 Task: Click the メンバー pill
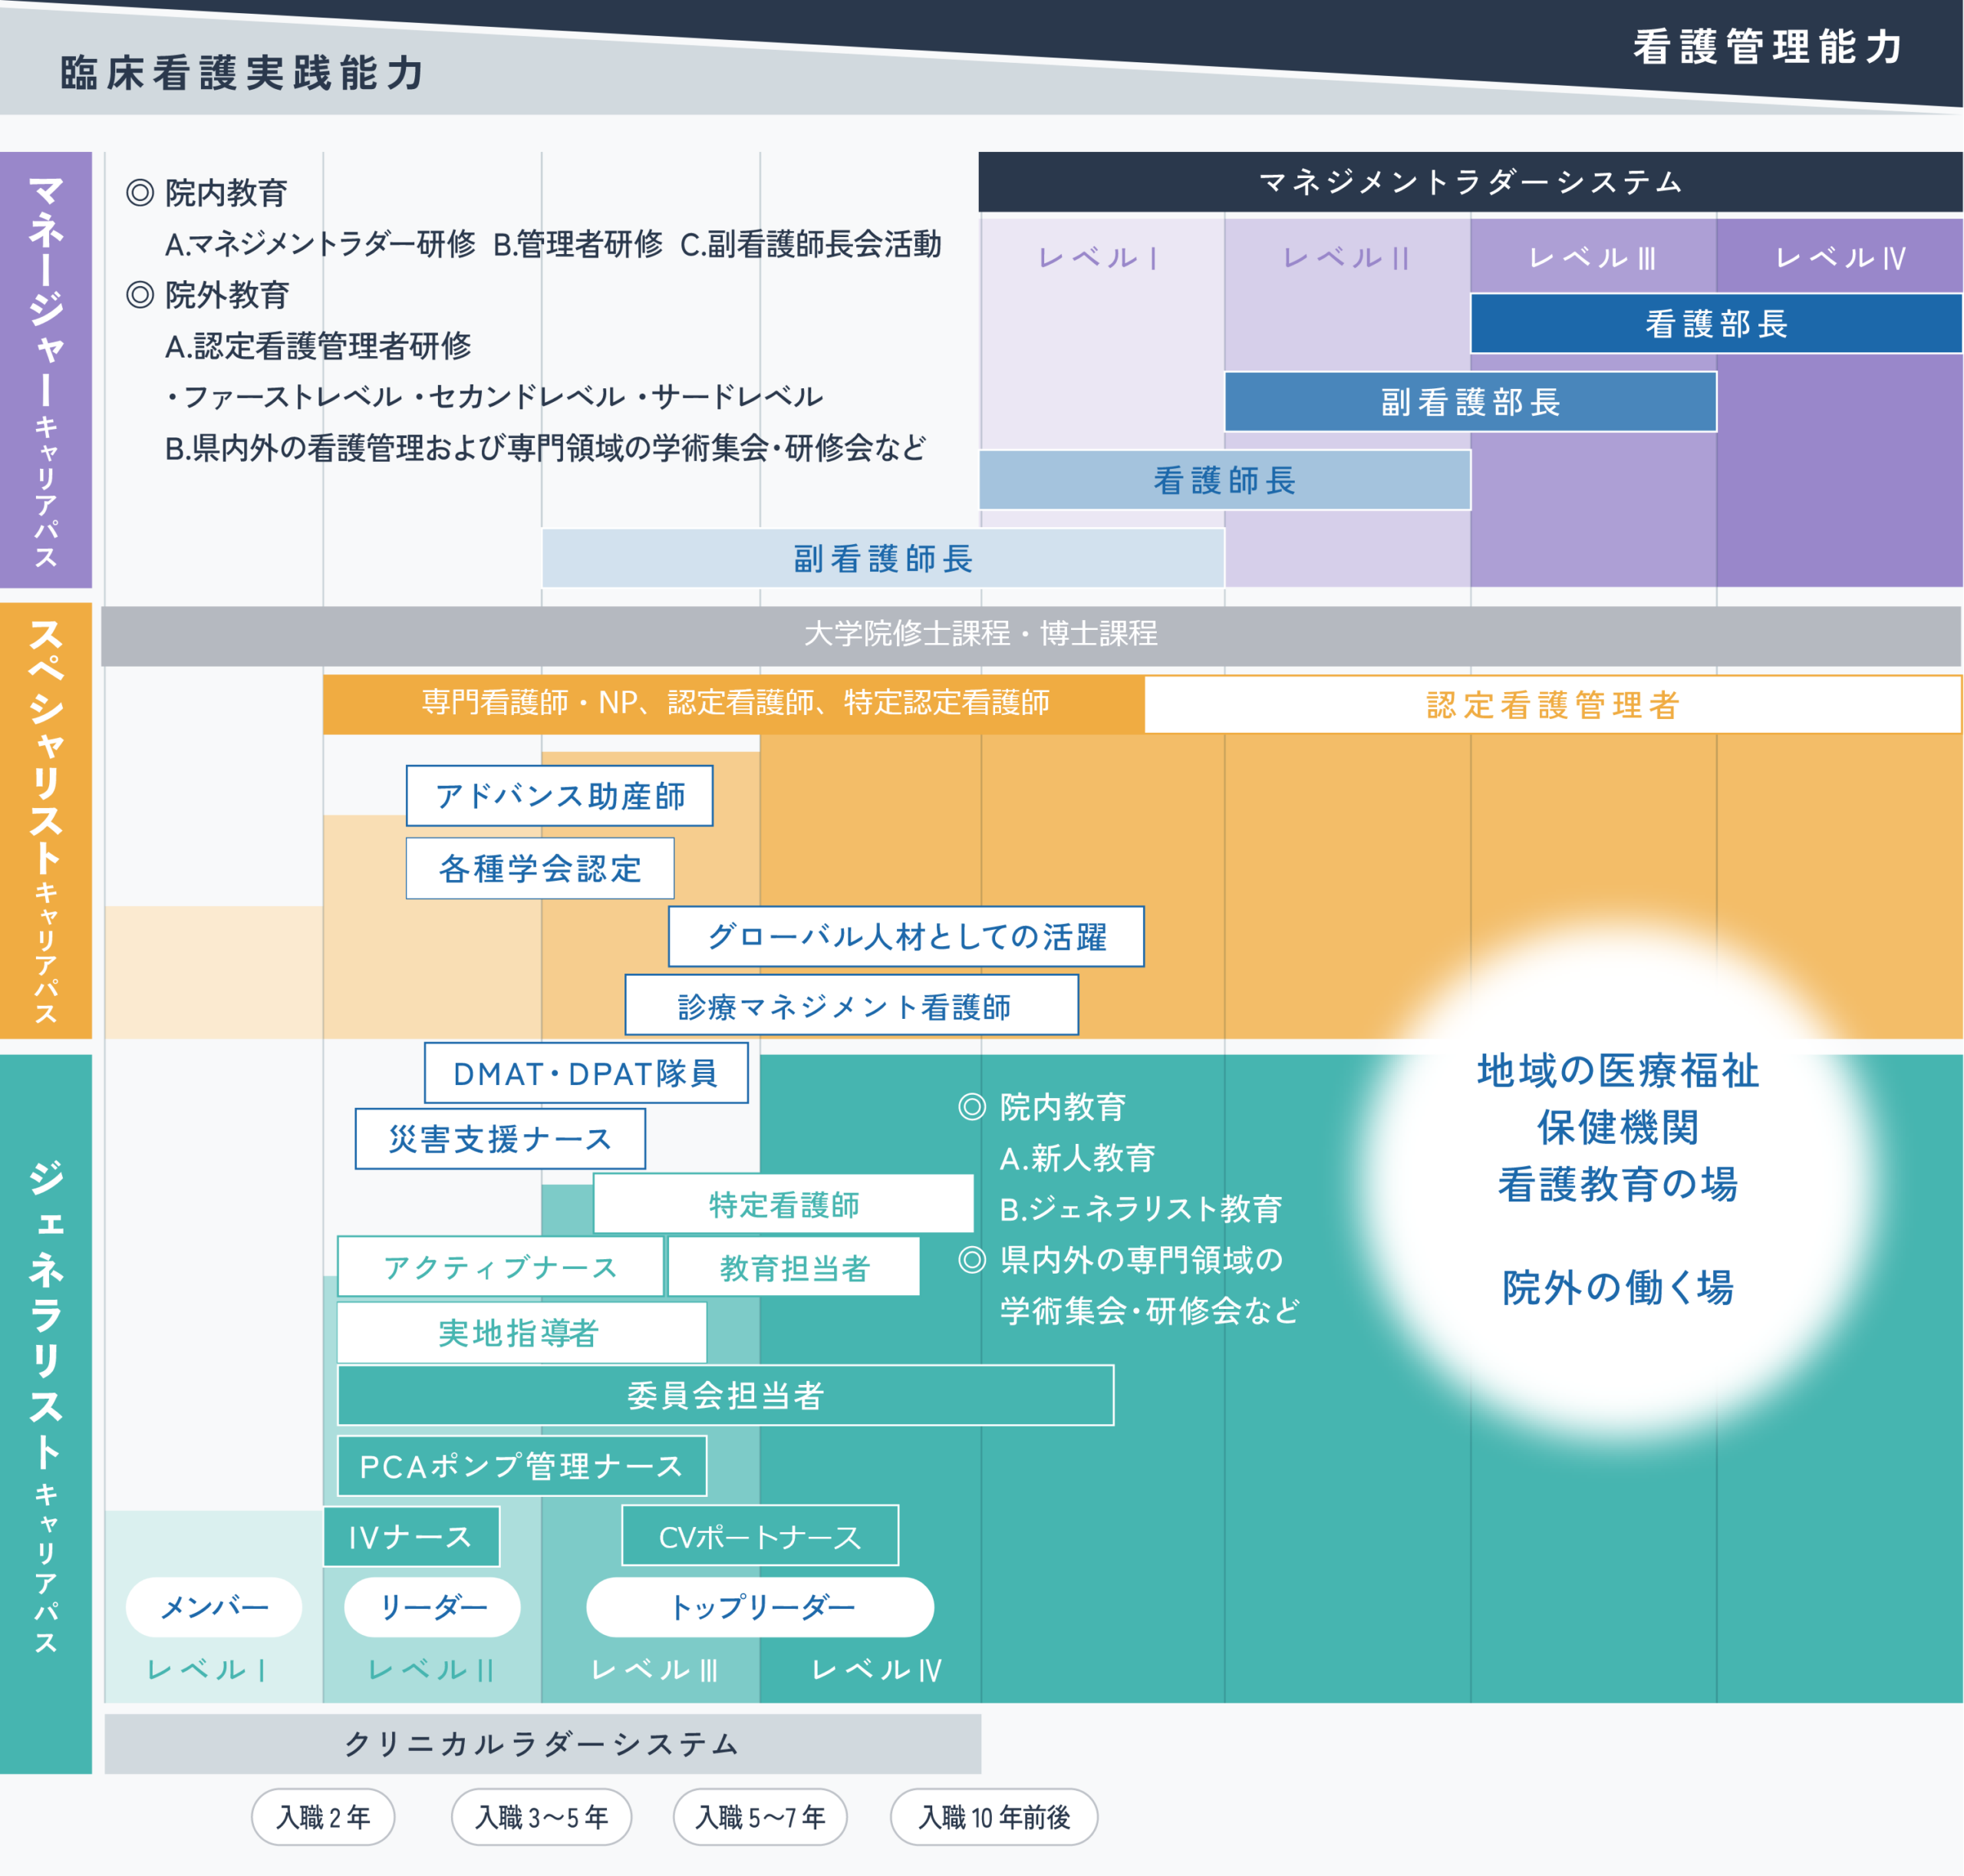coord(213,1607)
